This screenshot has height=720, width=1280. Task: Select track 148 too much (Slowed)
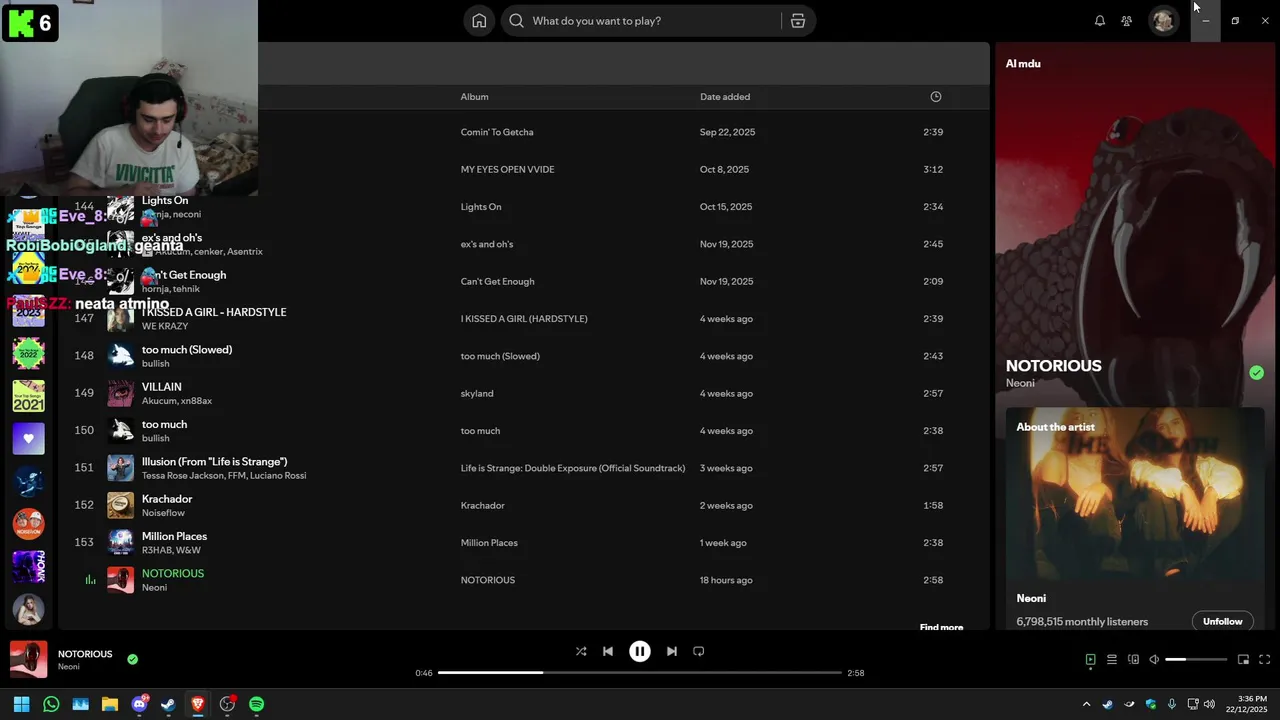[x=524, y=356]
